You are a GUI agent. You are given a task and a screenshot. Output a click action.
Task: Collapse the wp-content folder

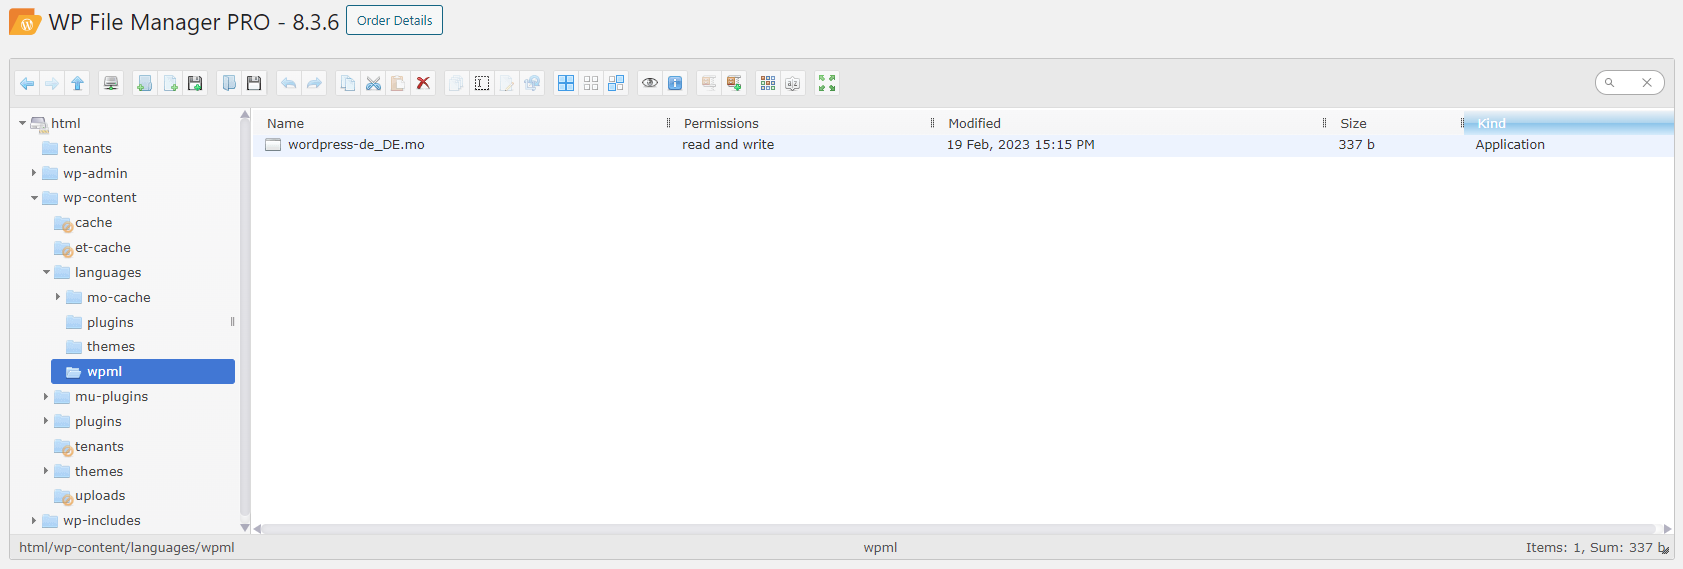click(x=34, y=198)
